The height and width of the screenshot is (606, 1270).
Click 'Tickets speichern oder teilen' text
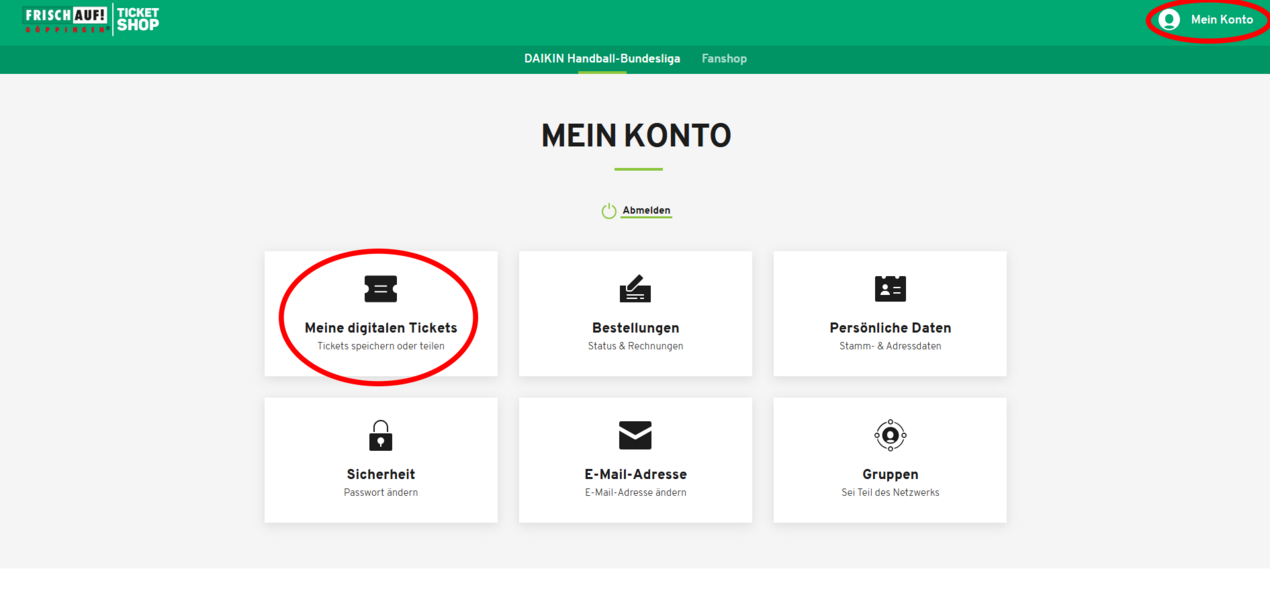(381, 347)
